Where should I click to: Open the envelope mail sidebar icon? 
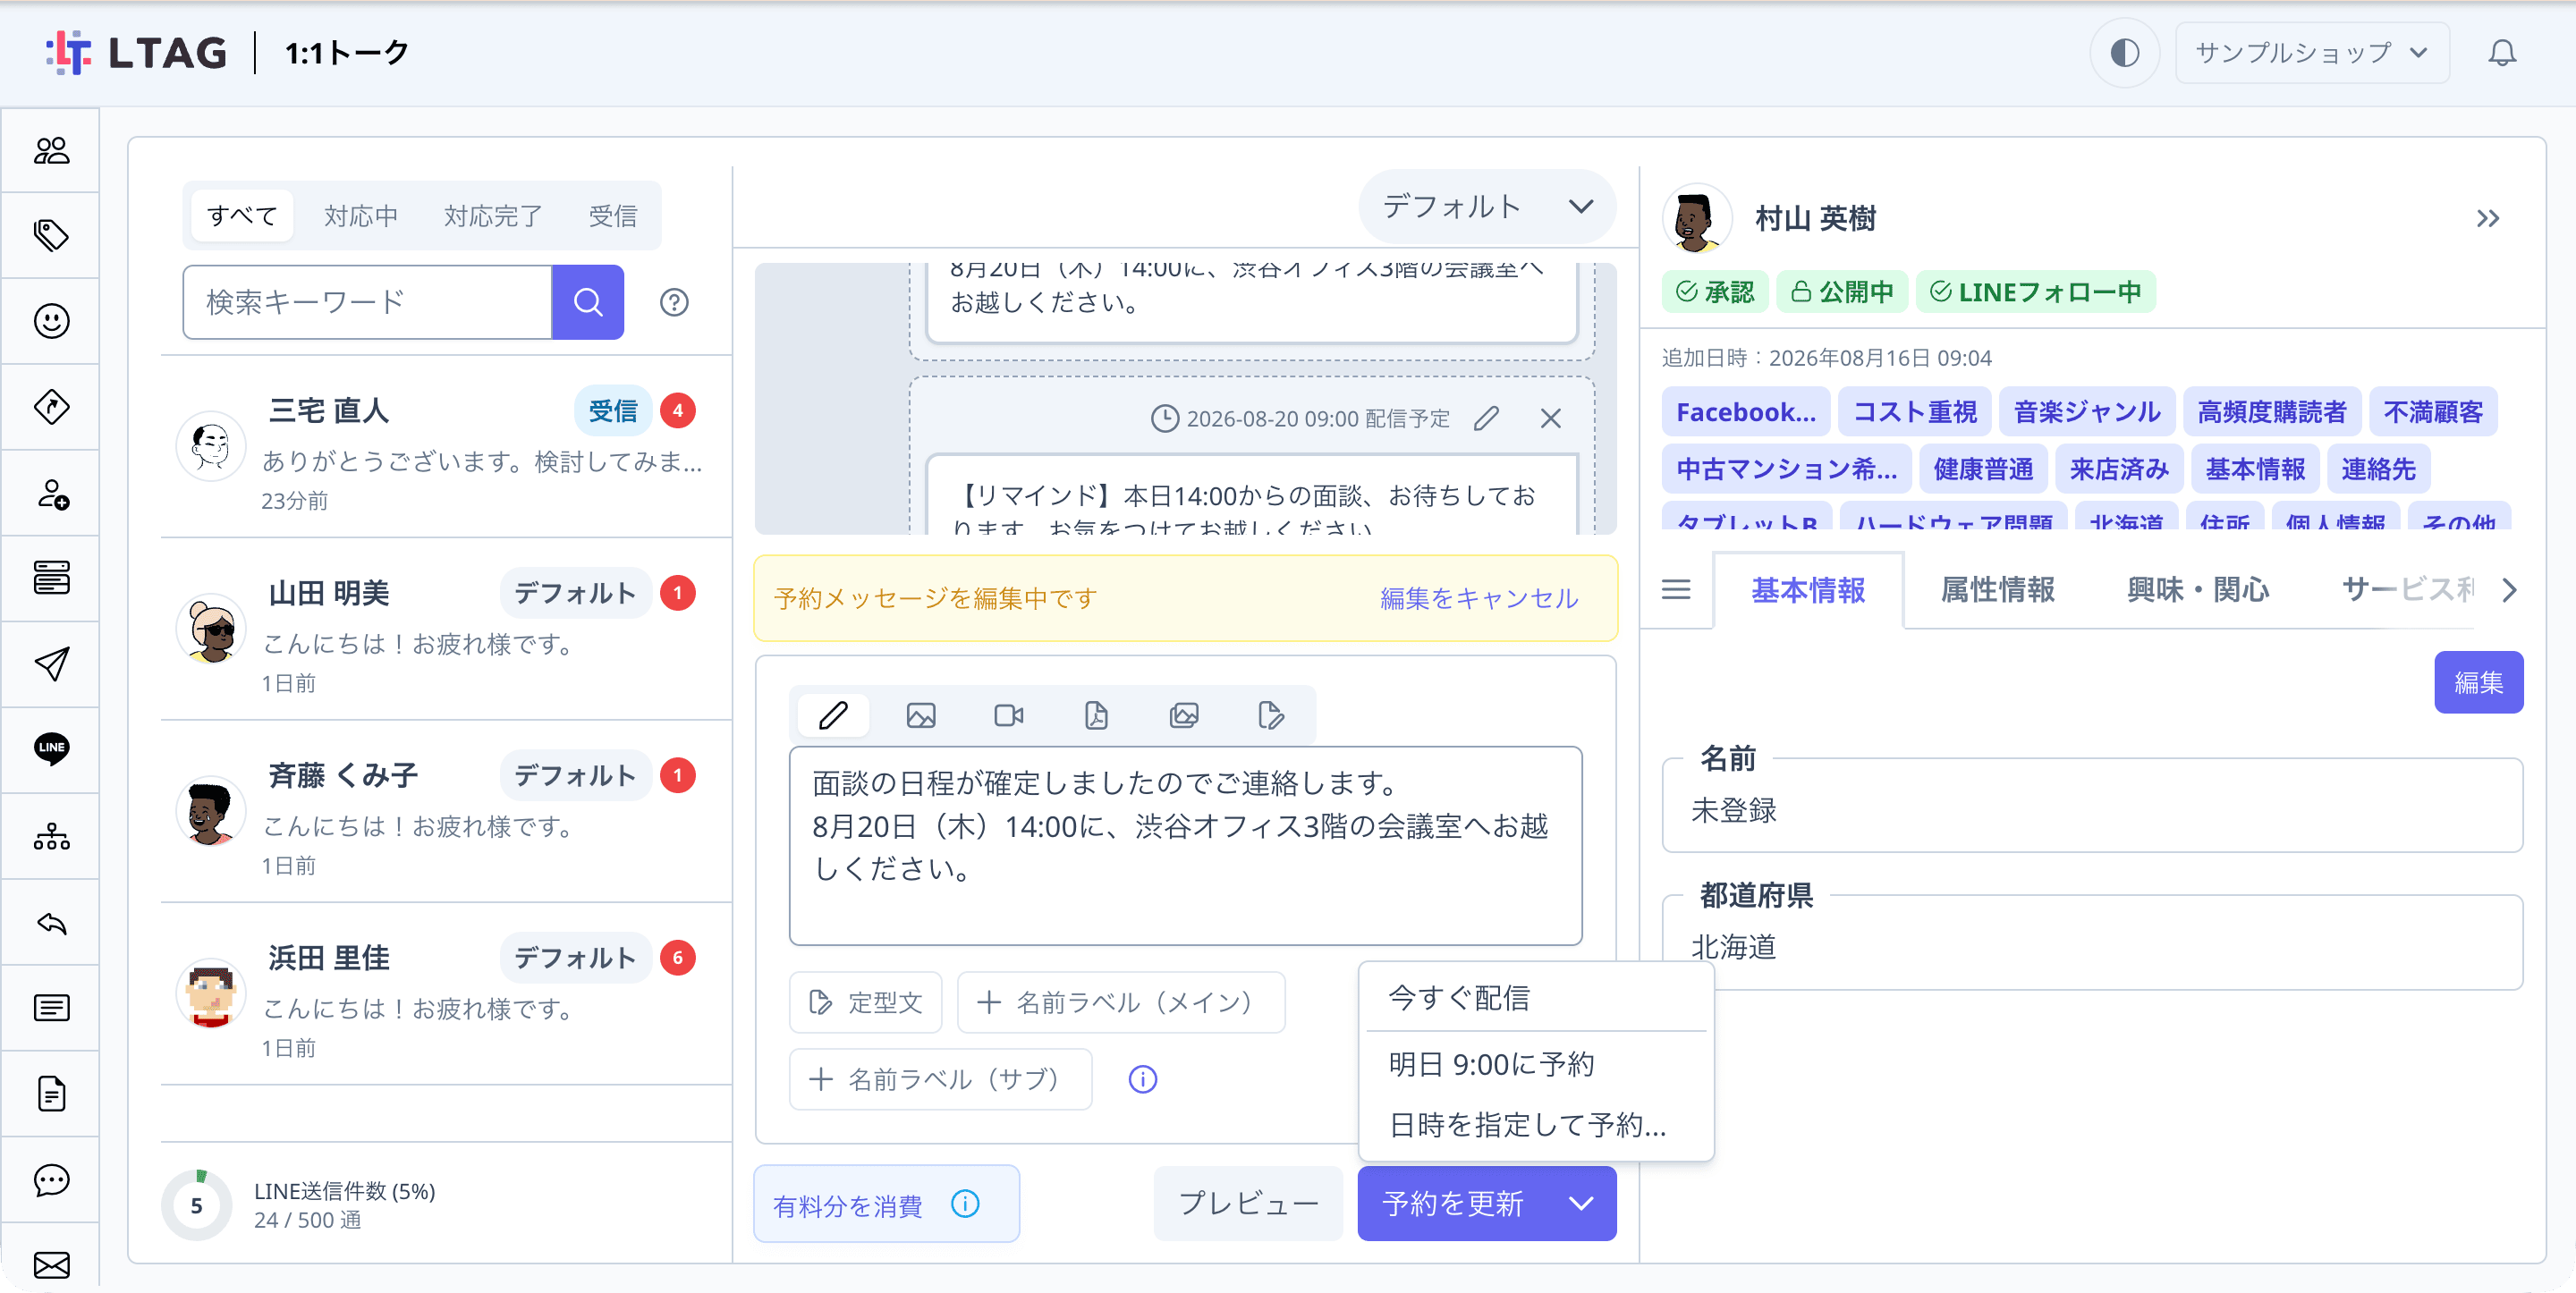click(51, 1265)
